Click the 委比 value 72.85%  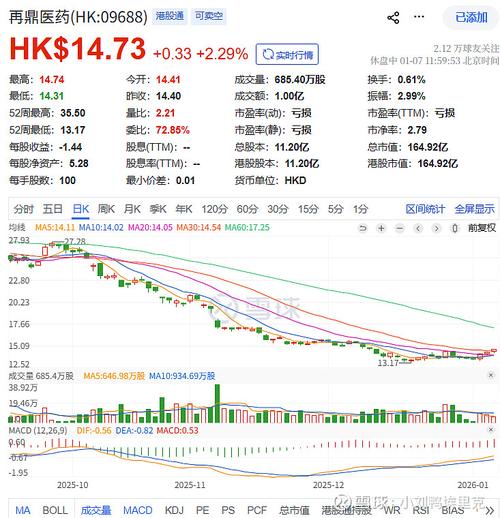coord(173,130)
